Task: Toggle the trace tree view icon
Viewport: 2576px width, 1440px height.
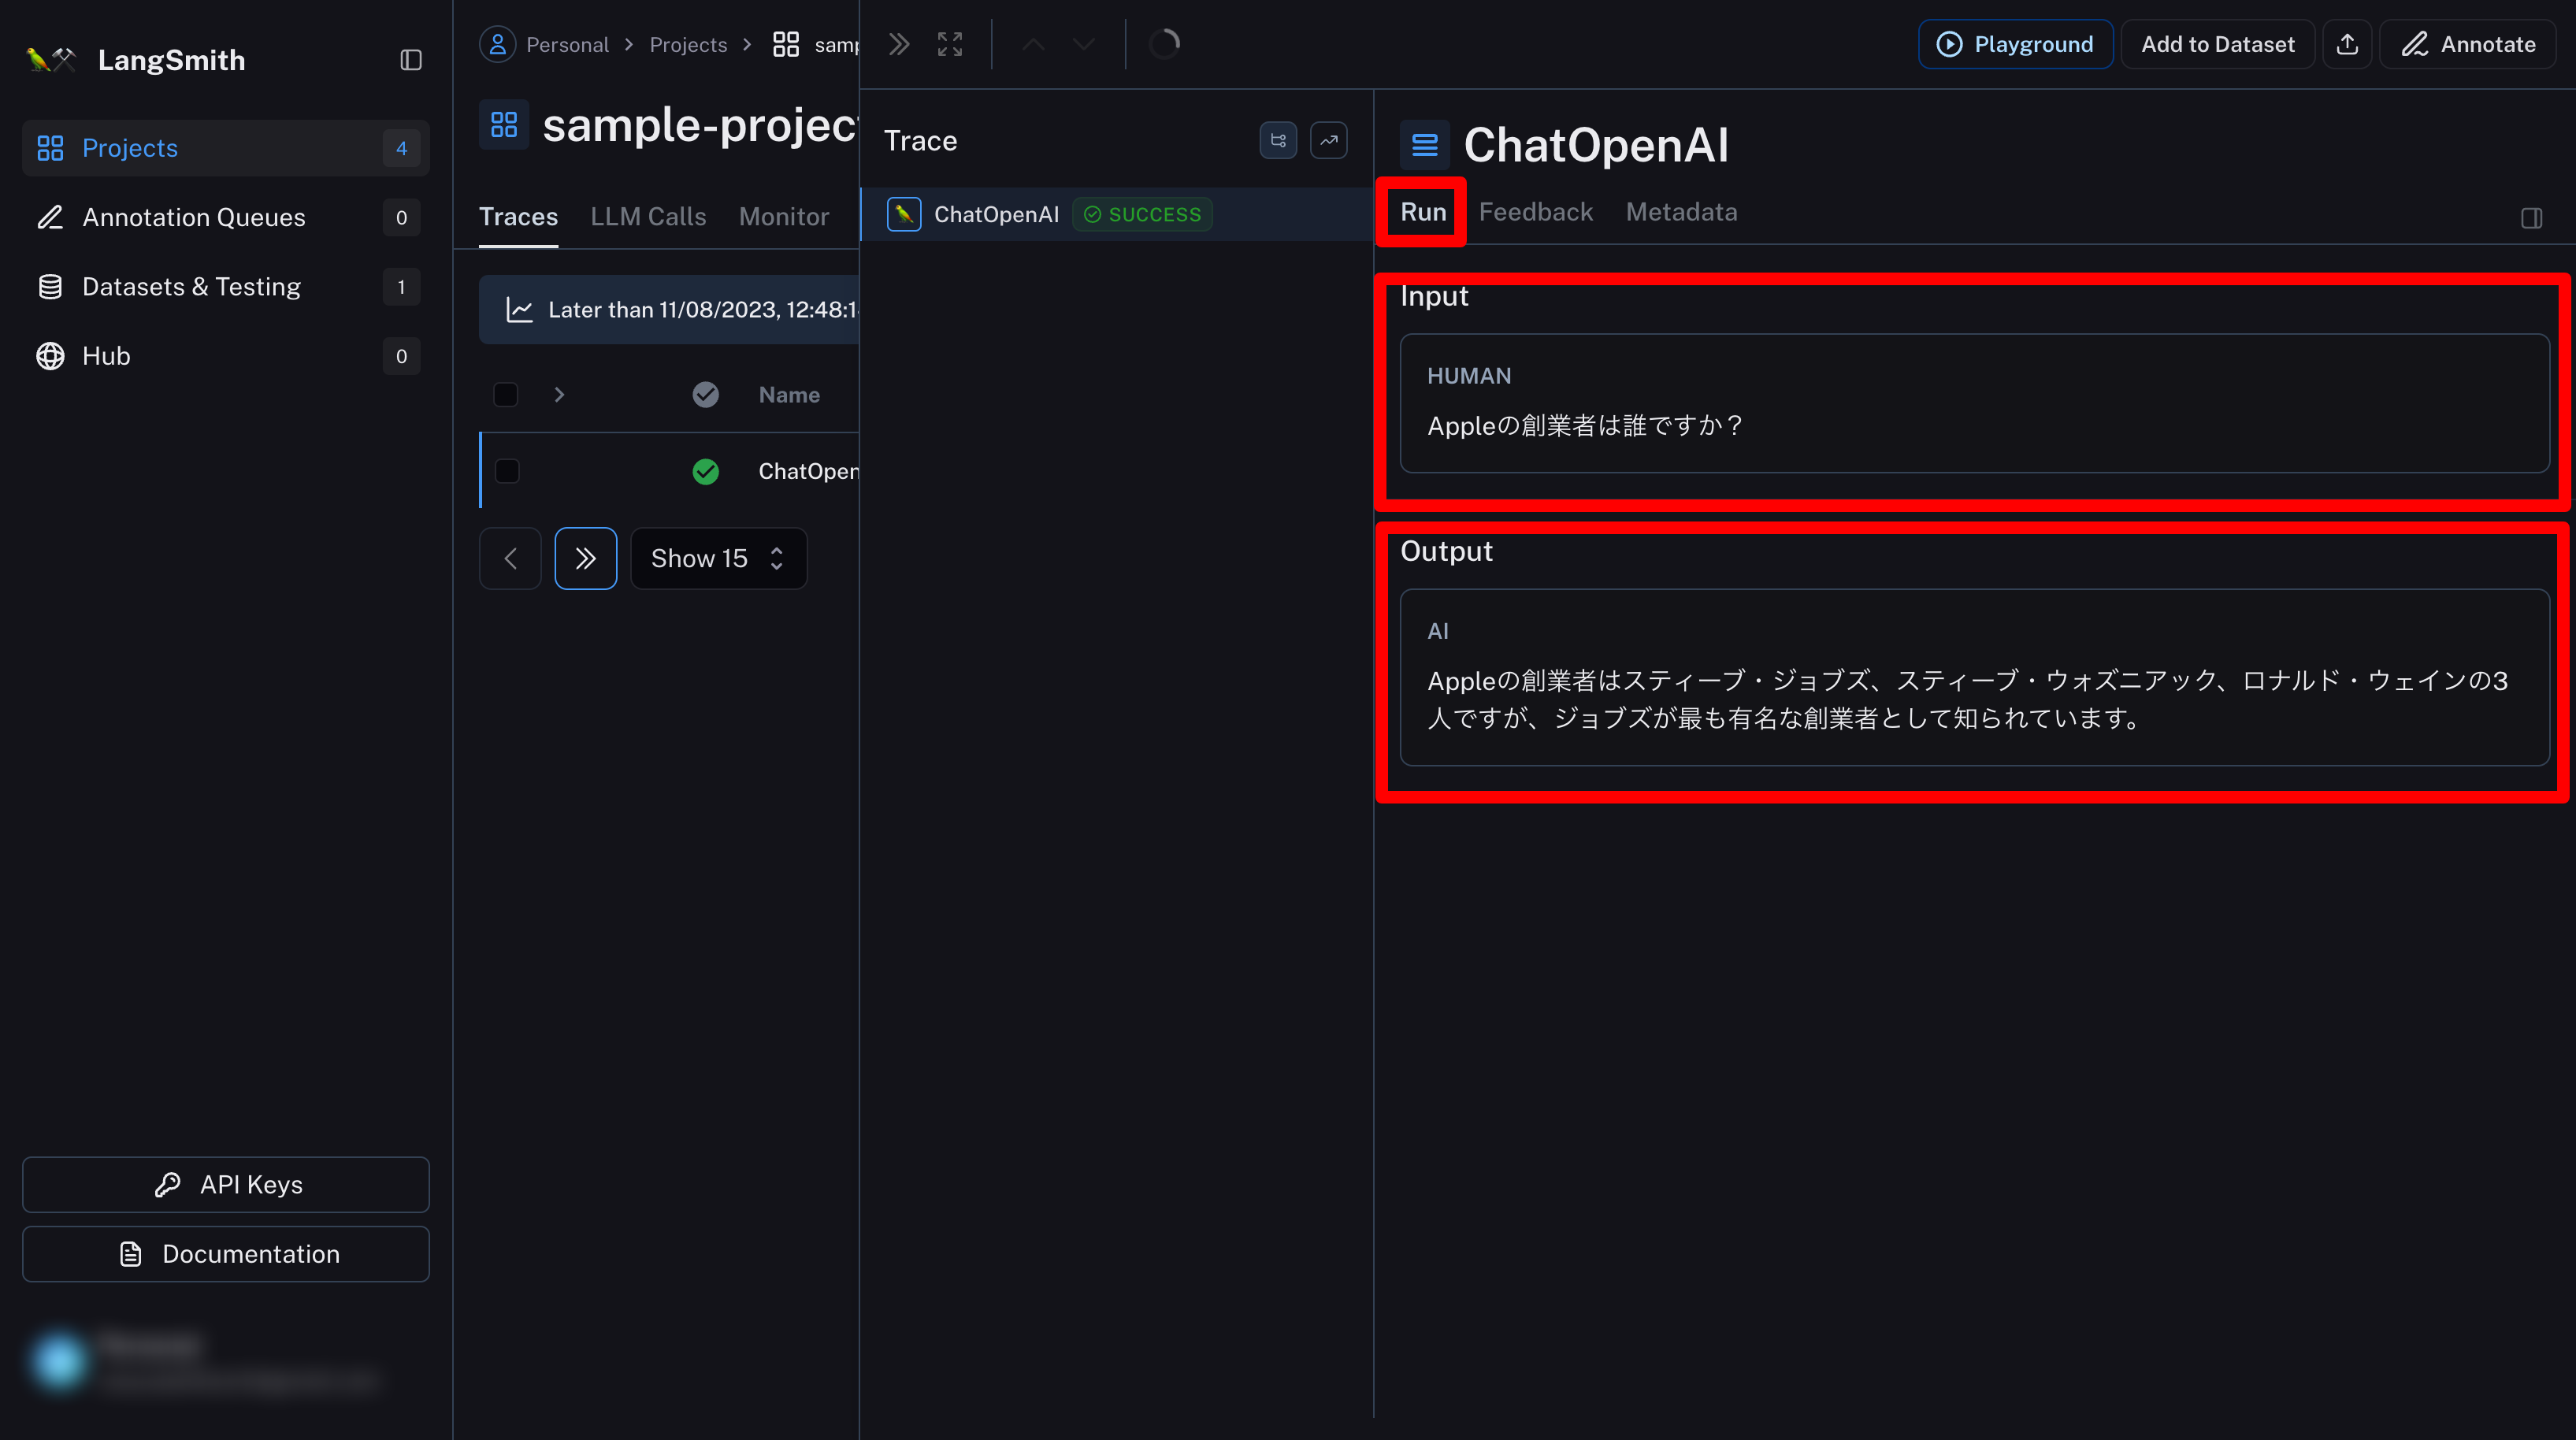Action: (1278, 140)
